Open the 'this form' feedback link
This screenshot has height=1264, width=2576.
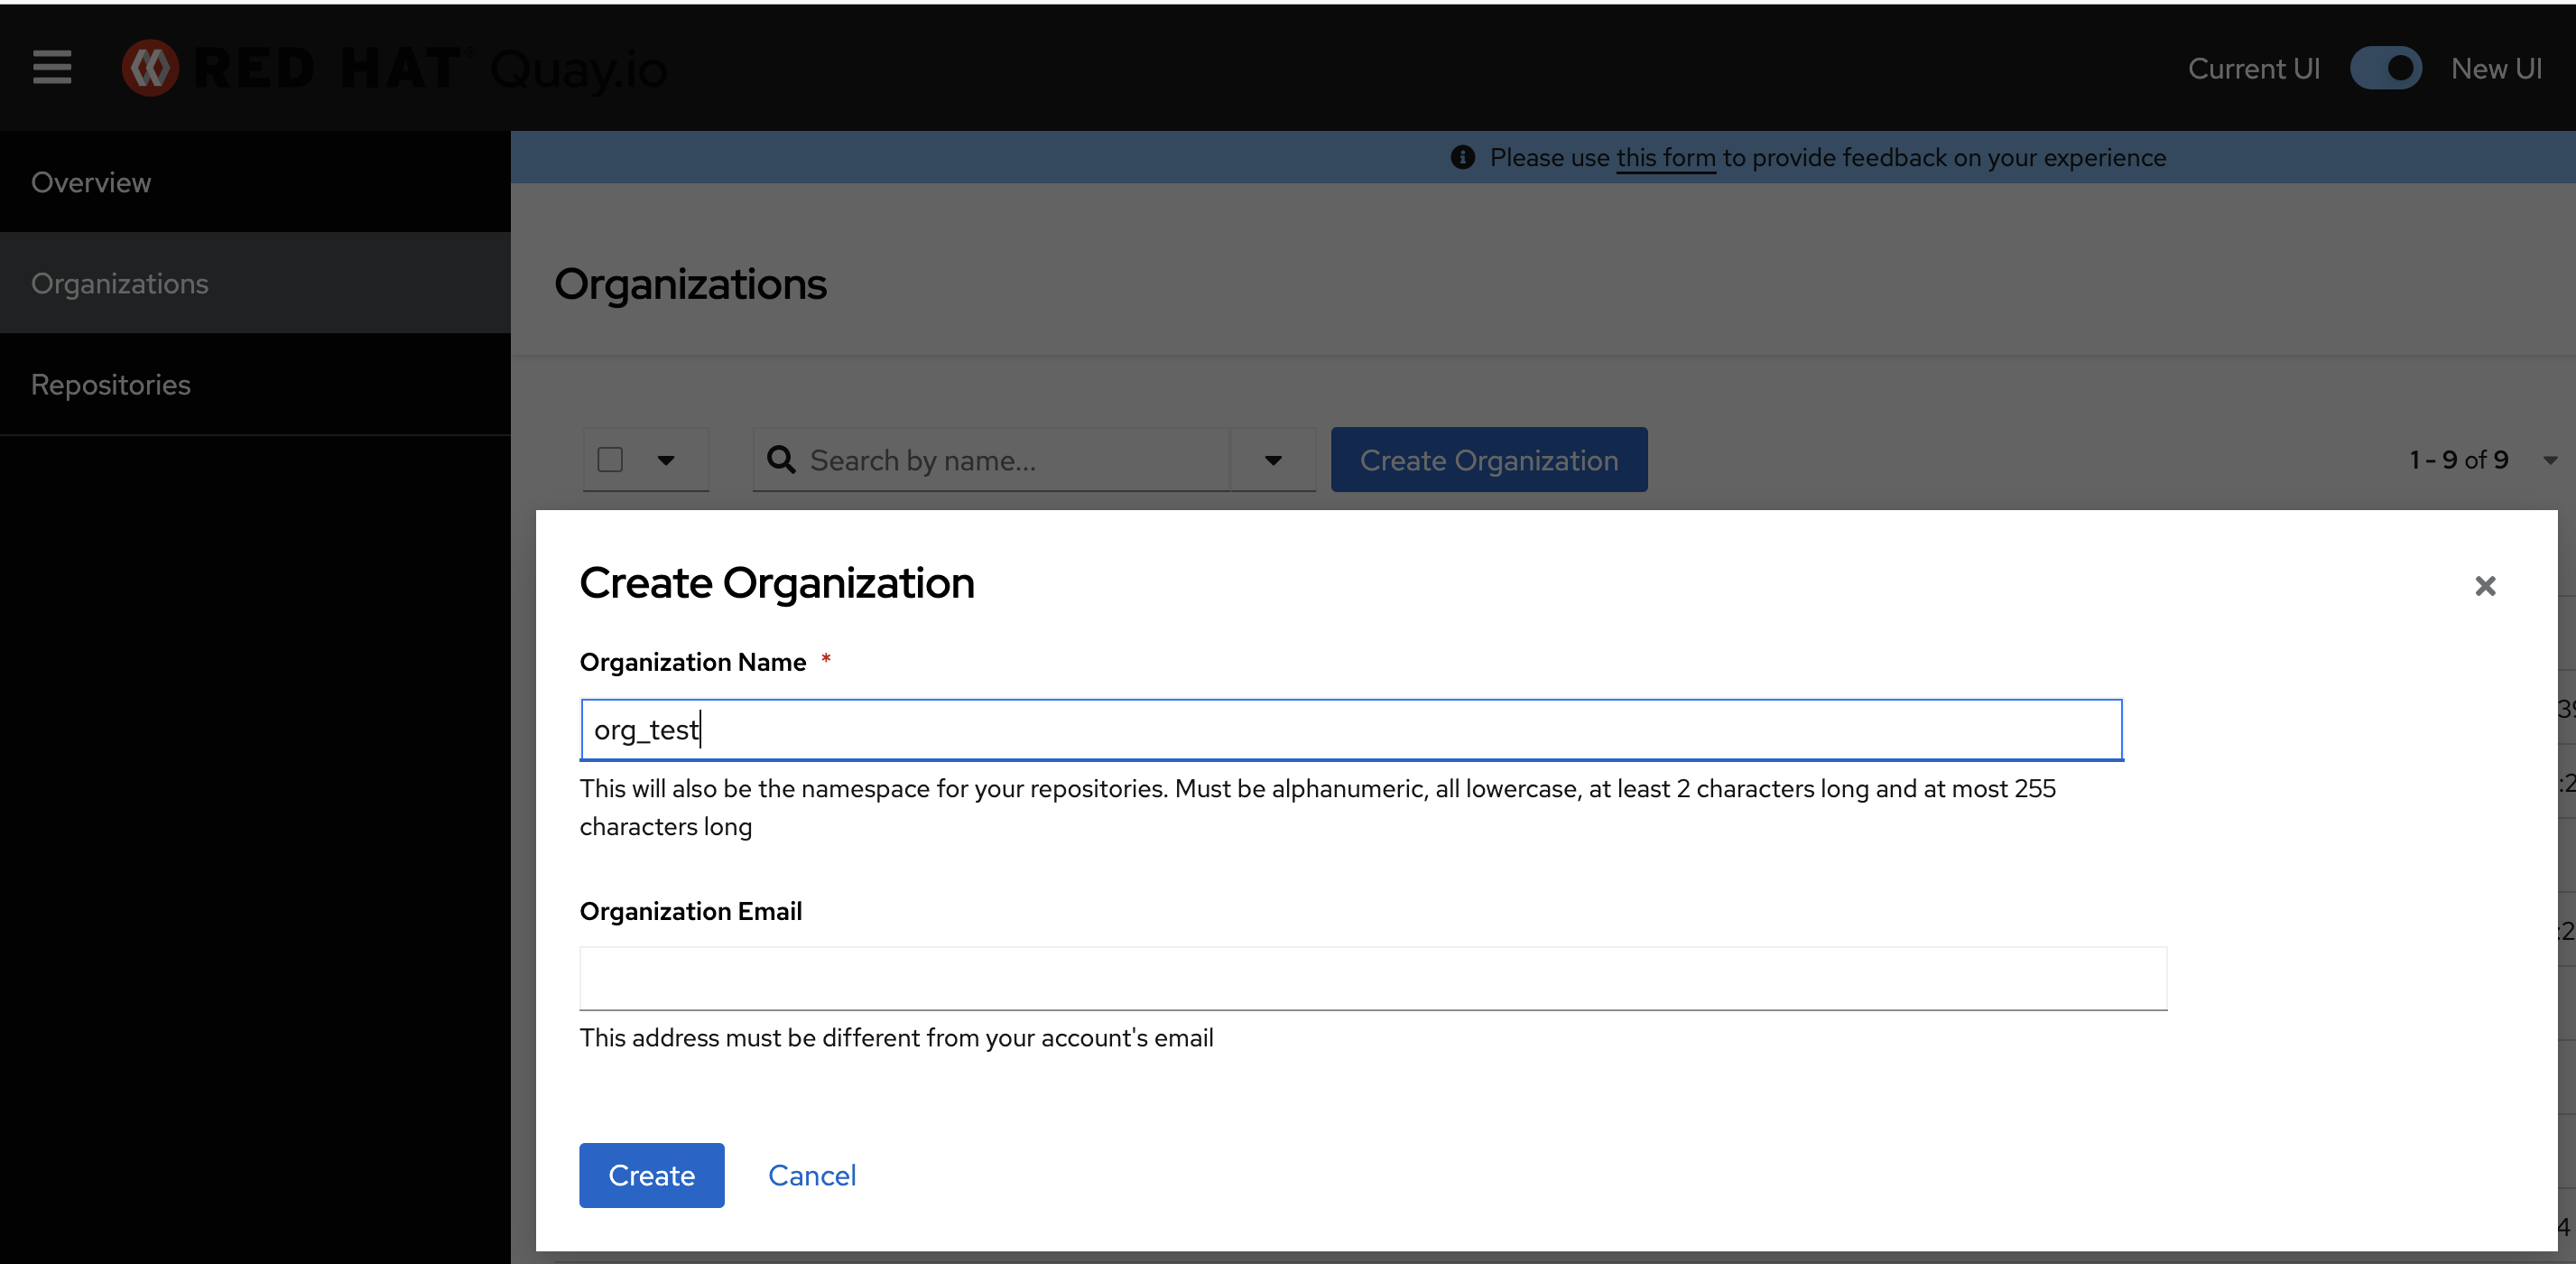point(1665,158)
